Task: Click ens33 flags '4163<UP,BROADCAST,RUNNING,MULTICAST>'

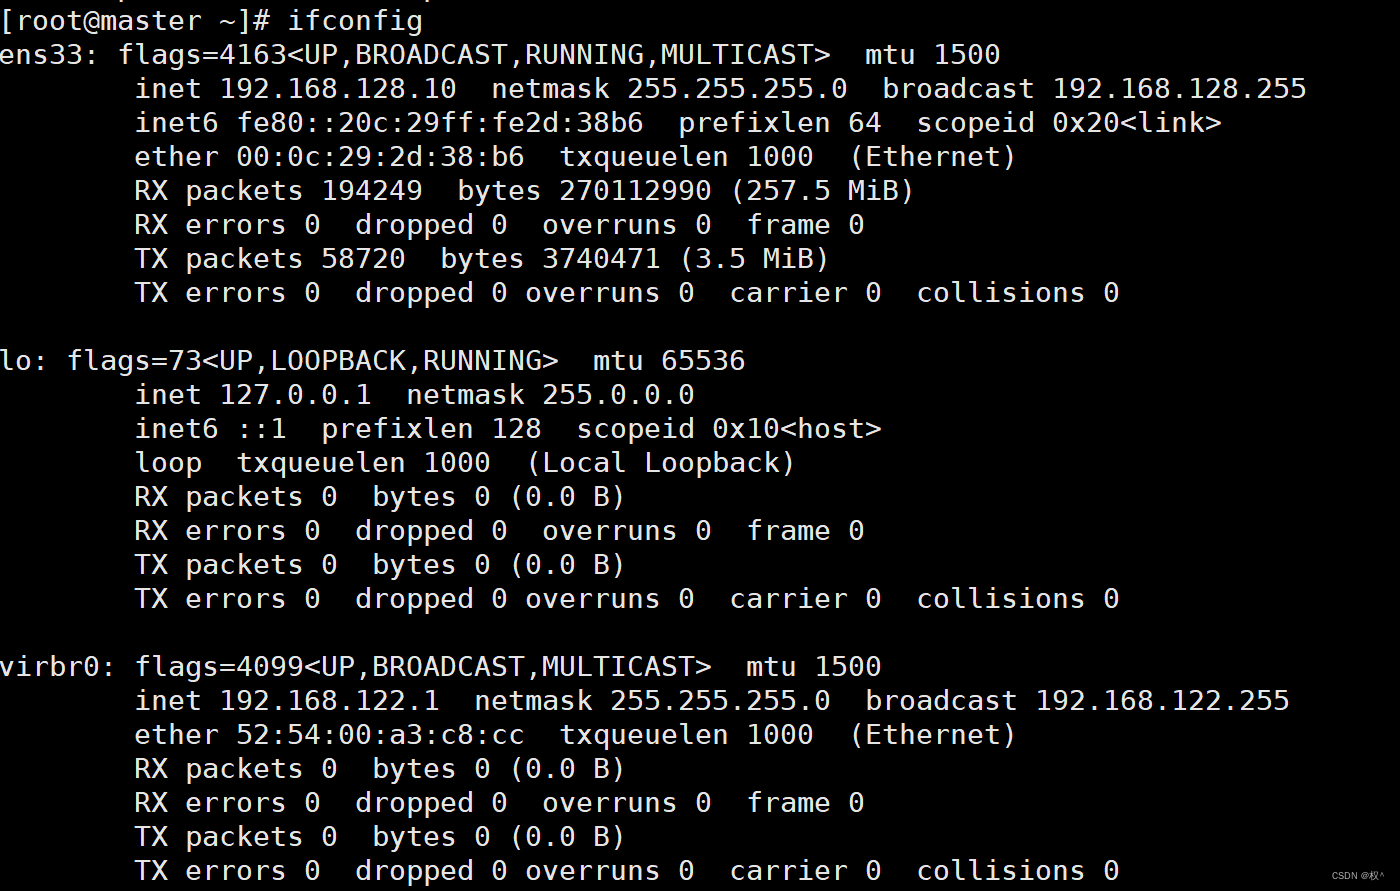Action: [526, 54]
